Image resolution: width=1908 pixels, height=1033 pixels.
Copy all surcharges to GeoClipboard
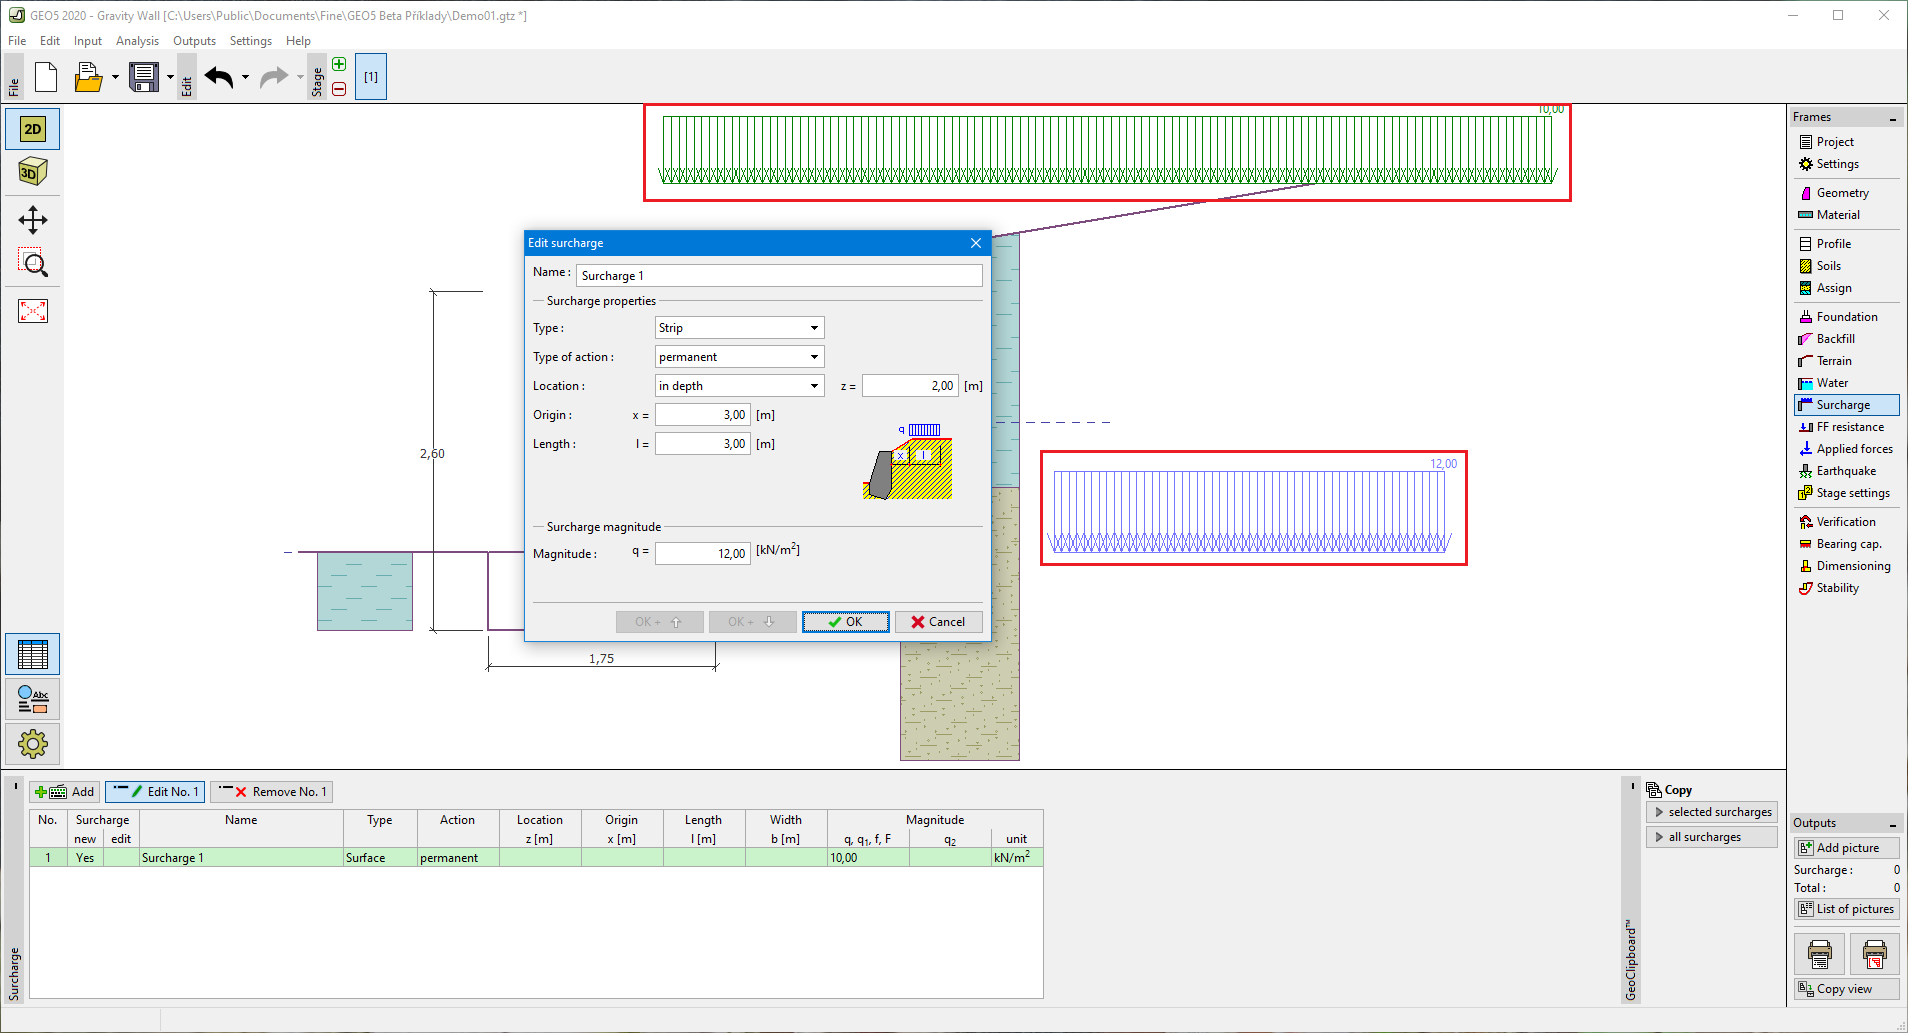tap(1712, 837)
